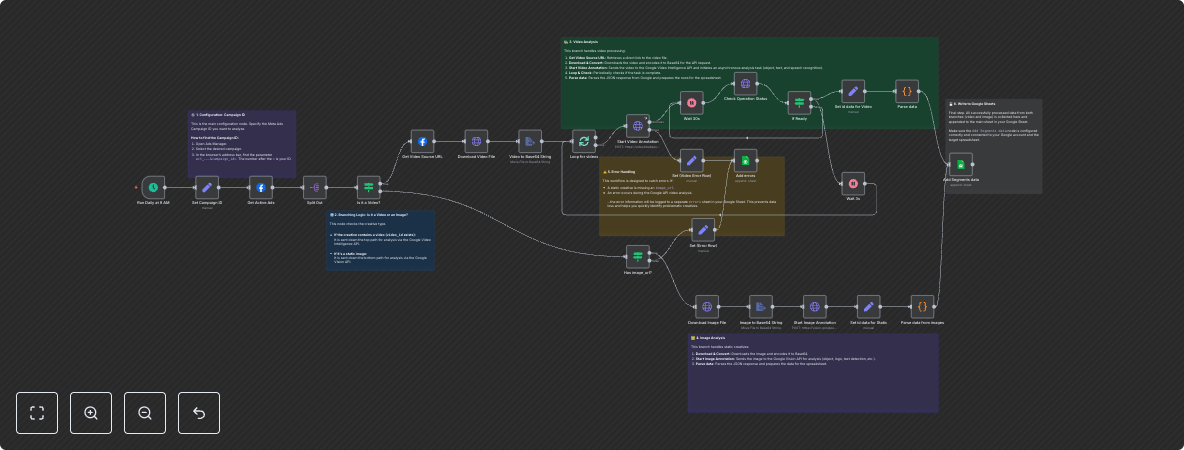Click the 'Check Operation Status' label
The height and width of the screenshot is (450, 1184).
[x=745, y=98]
